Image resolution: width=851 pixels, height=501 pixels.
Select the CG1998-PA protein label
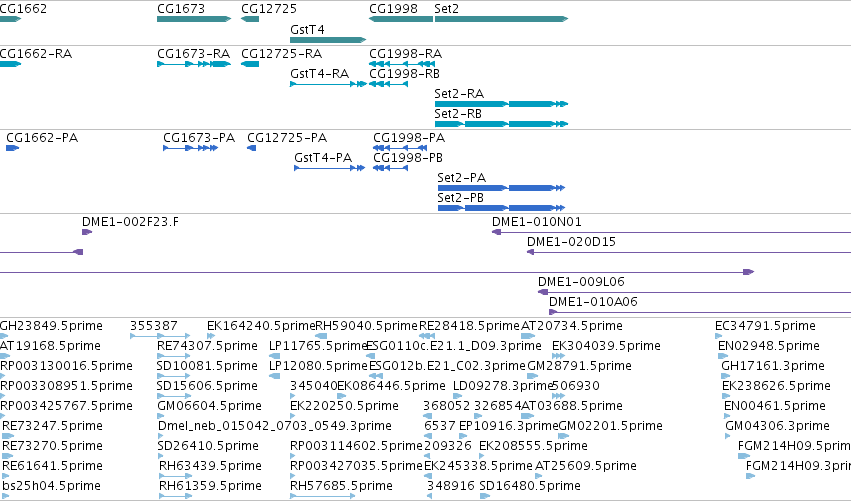click(409, 138)
